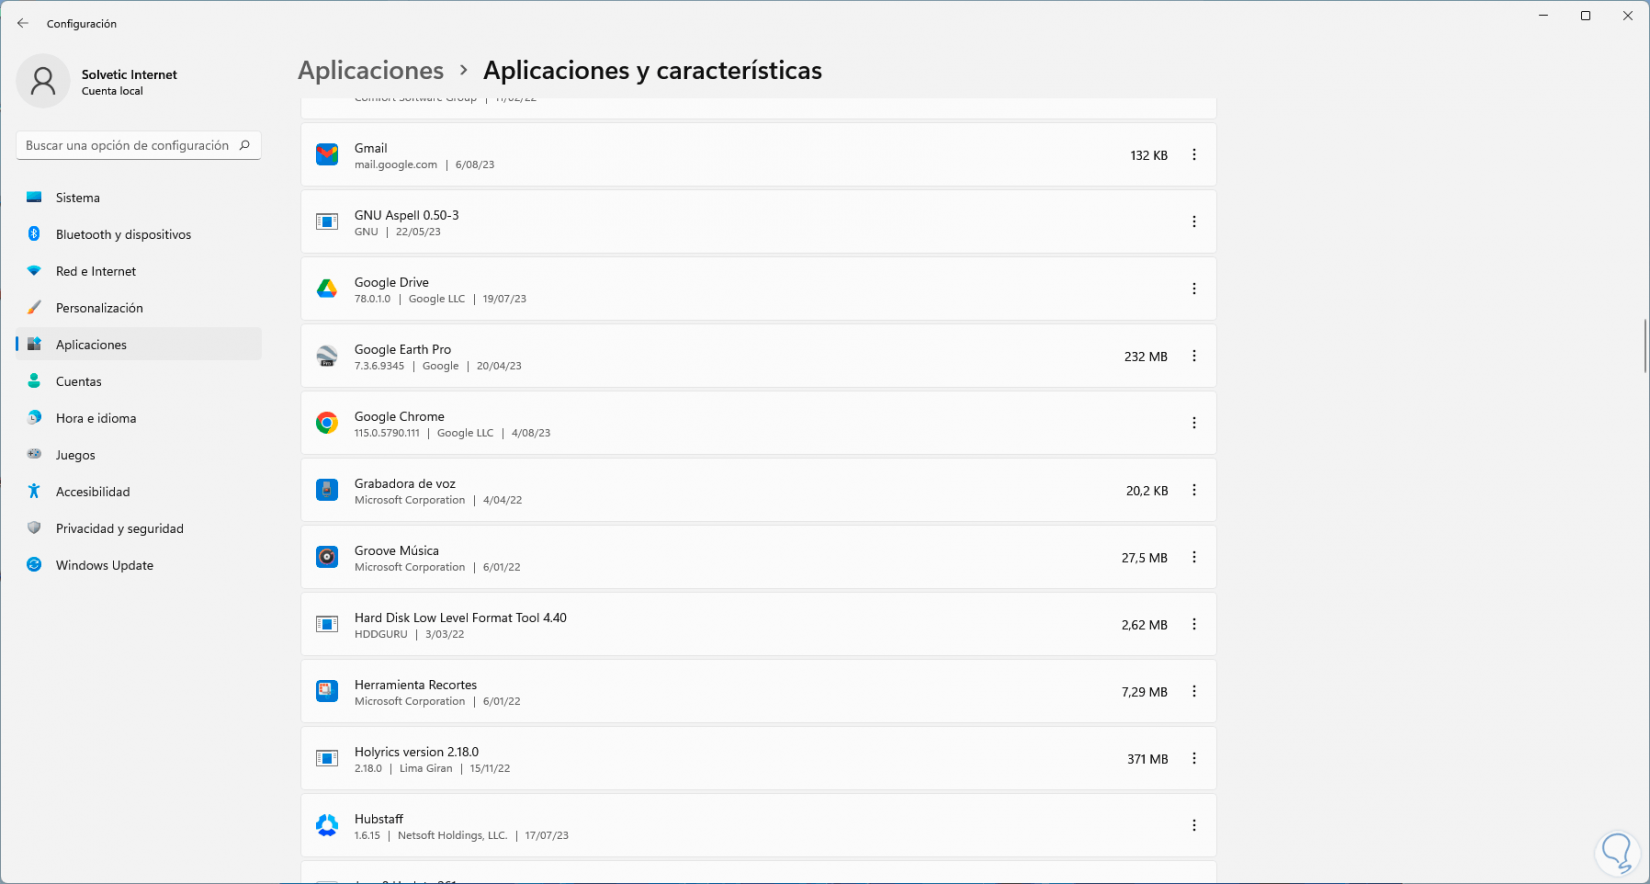The height and width of the screenshot is (884, 1650).
Task: Open more options for Holyrics version 2.18.0
Action: [1194, 759]
